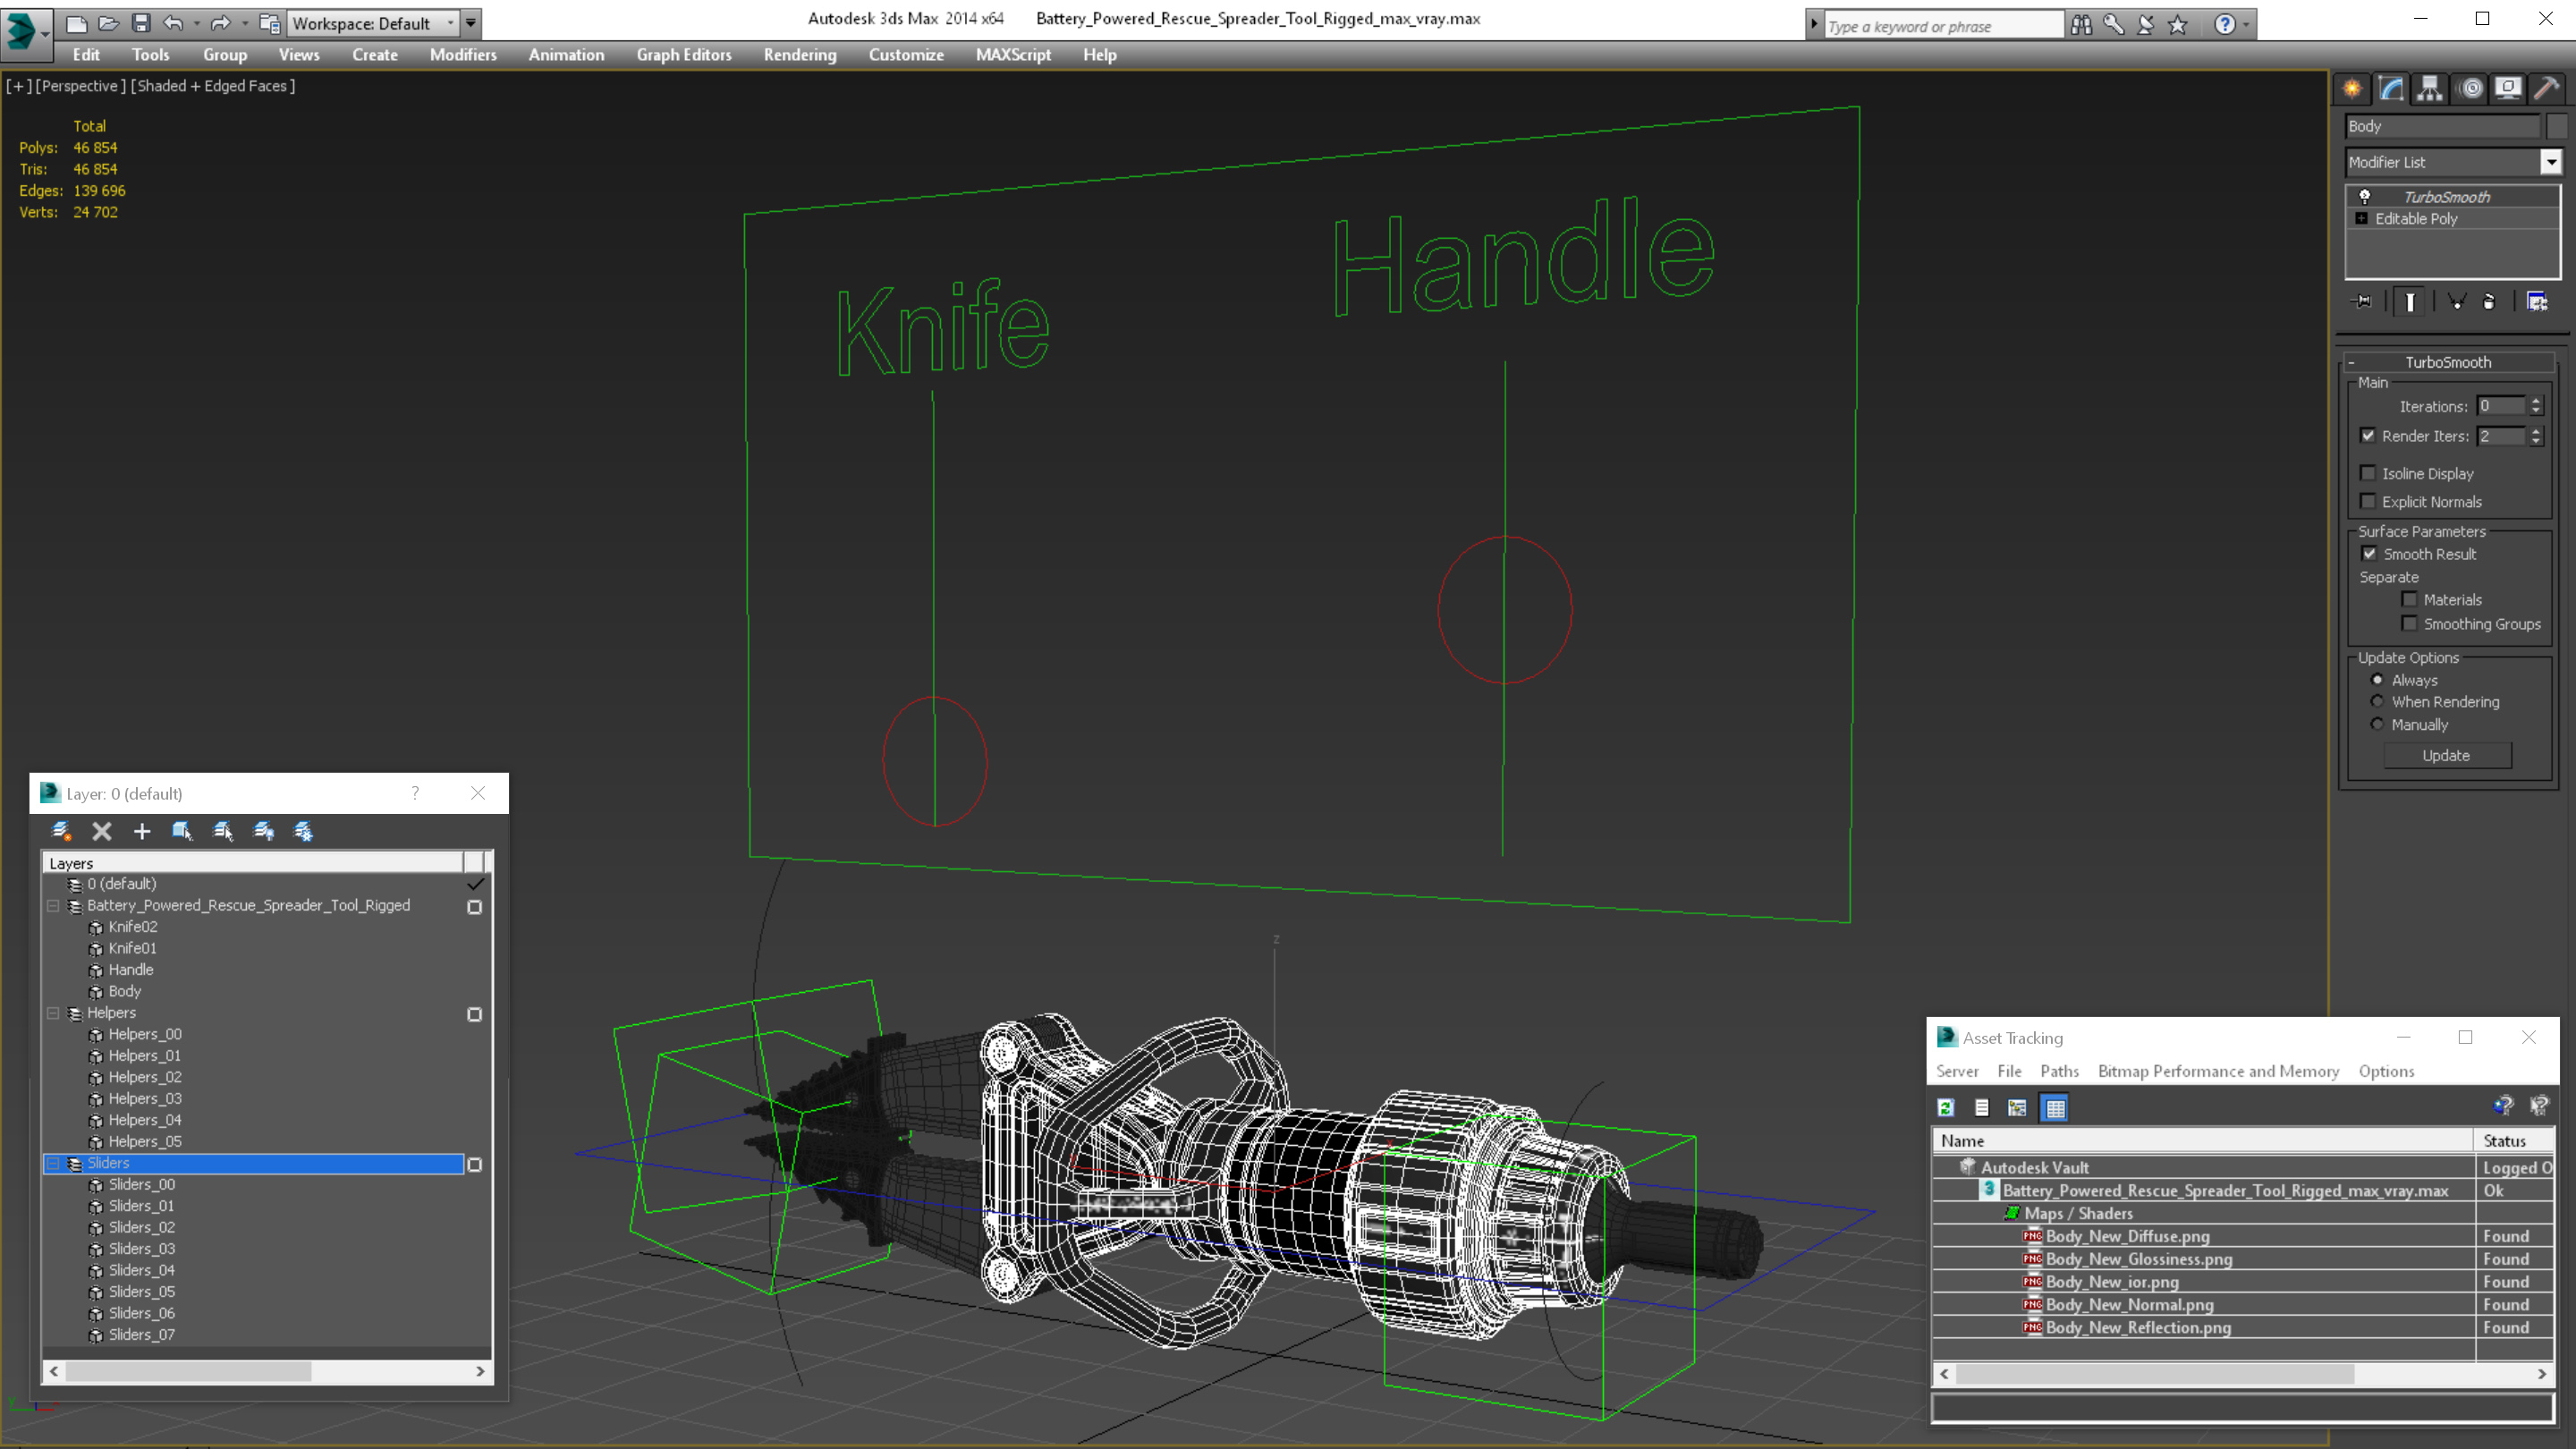Create a new scene with the New icon
Screen dimensions: 2576x1449
[x=76, y=23]
